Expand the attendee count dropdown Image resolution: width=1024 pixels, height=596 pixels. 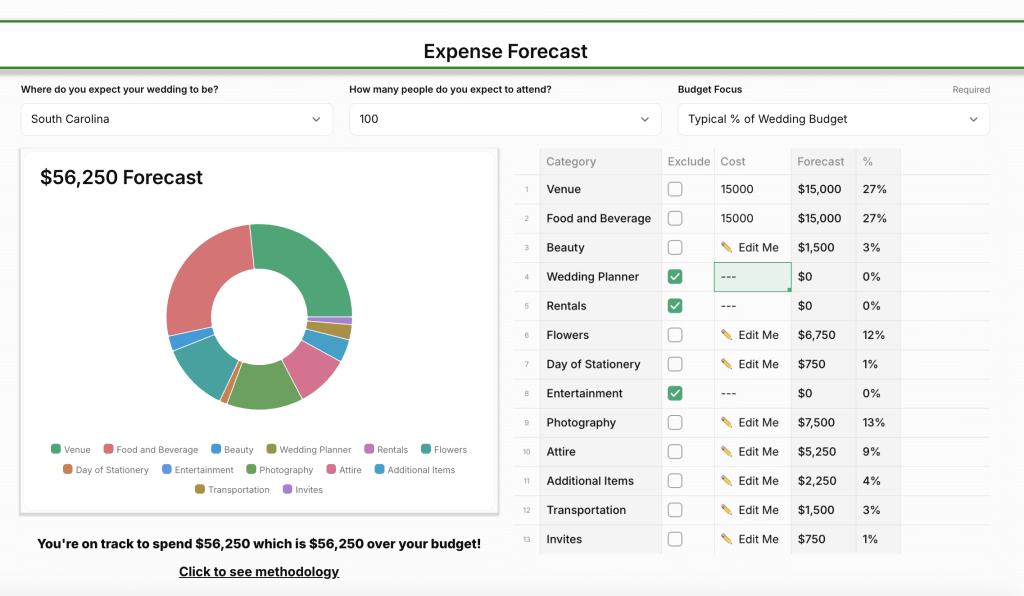click(x=505, y=119)
